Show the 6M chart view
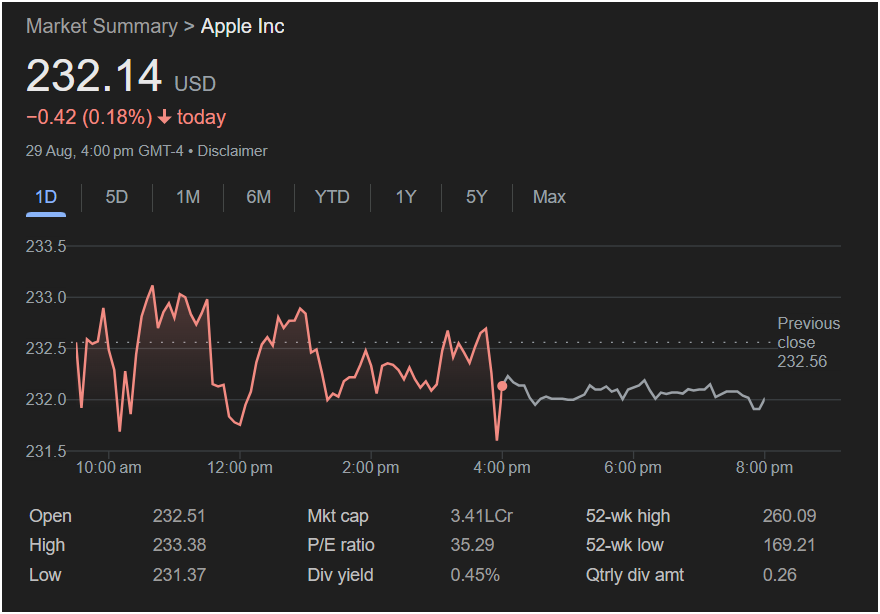 [x=258, y=197]
